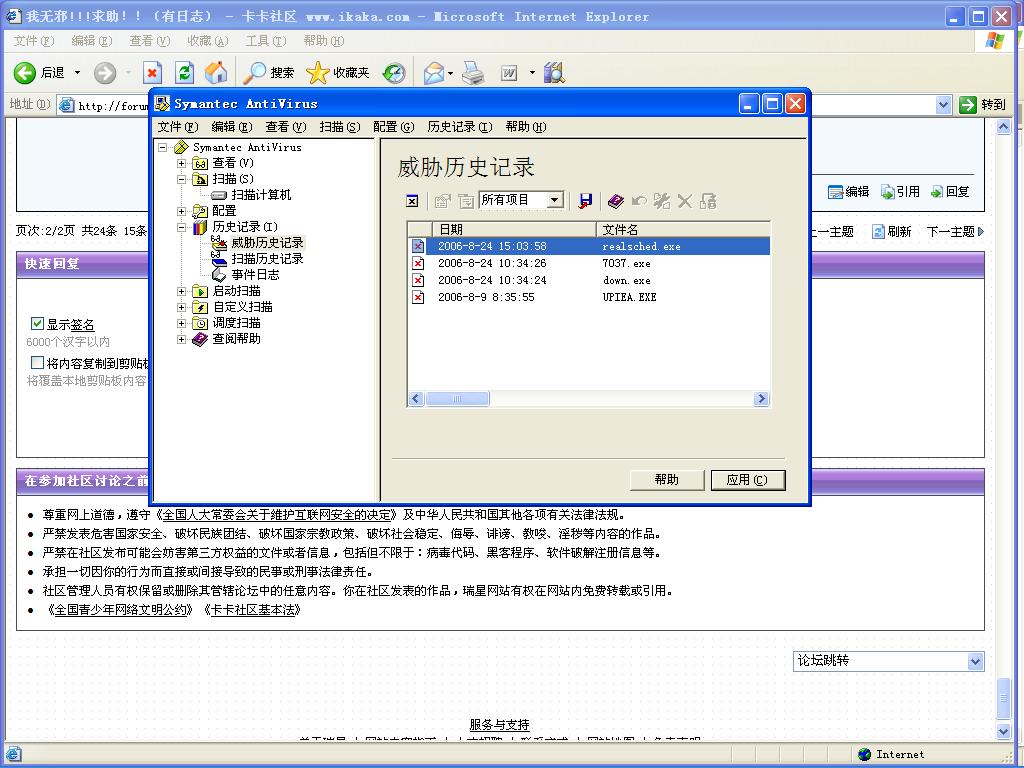
Task: Click the 引用 link in the forum post
Action: [900, 191]
